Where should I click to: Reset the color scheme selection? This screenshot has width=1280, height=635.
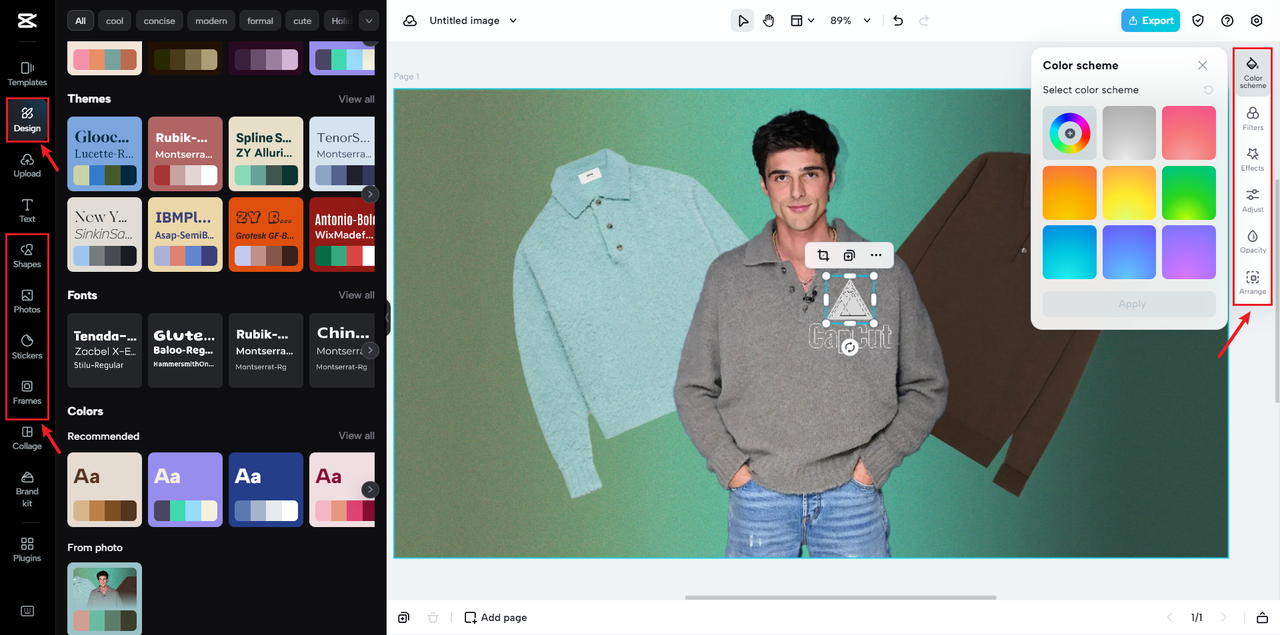1208,90
